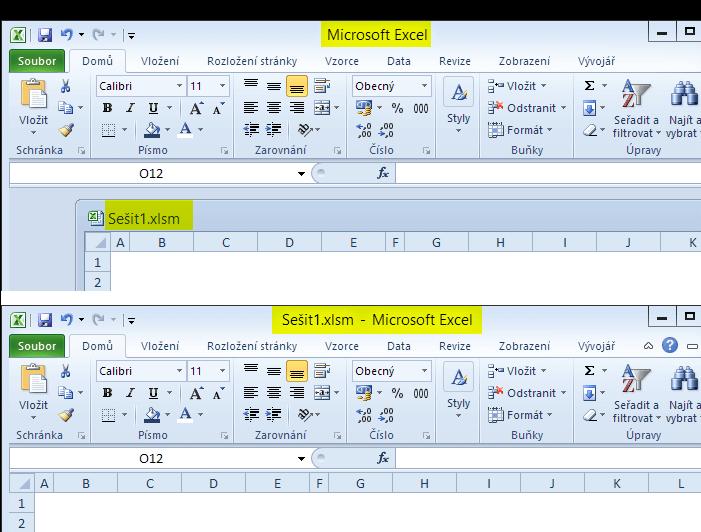
Task: Toggle Bold in top window ribbon
Action: [x=107, y=108]
